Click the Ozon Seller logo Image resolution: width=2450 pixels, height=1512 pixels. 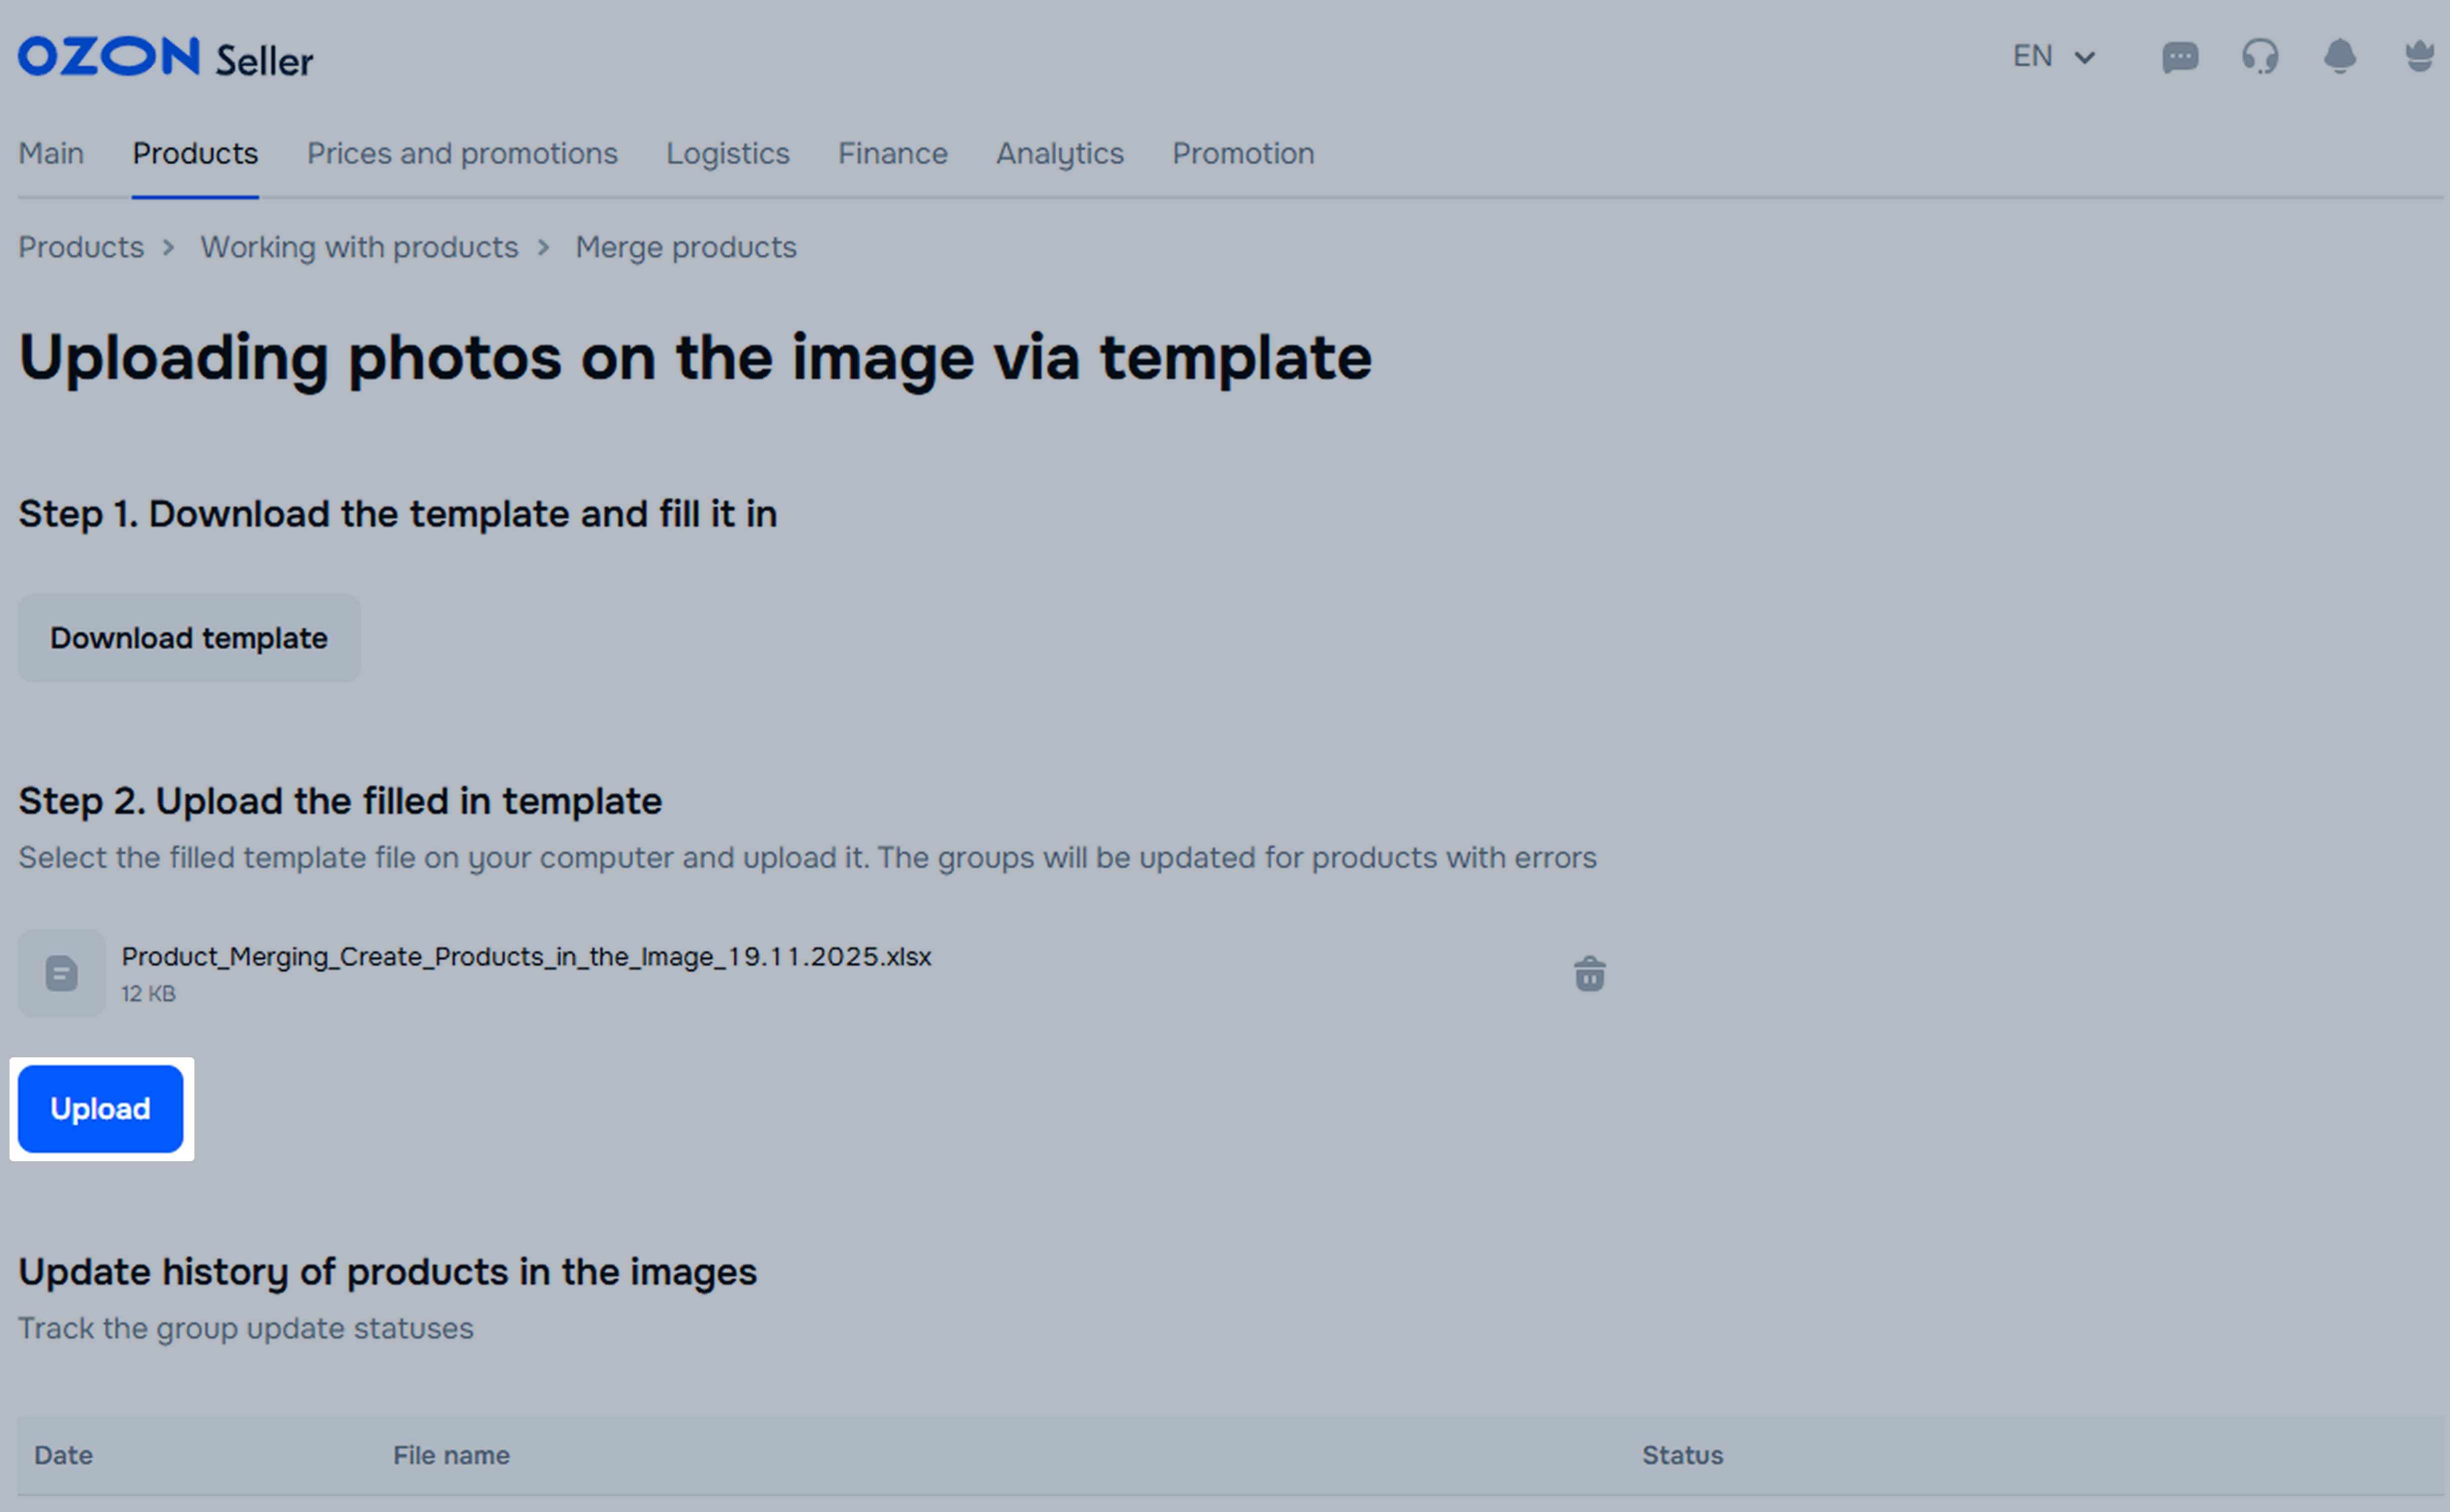pyautogui.click(x=165, y=58)
